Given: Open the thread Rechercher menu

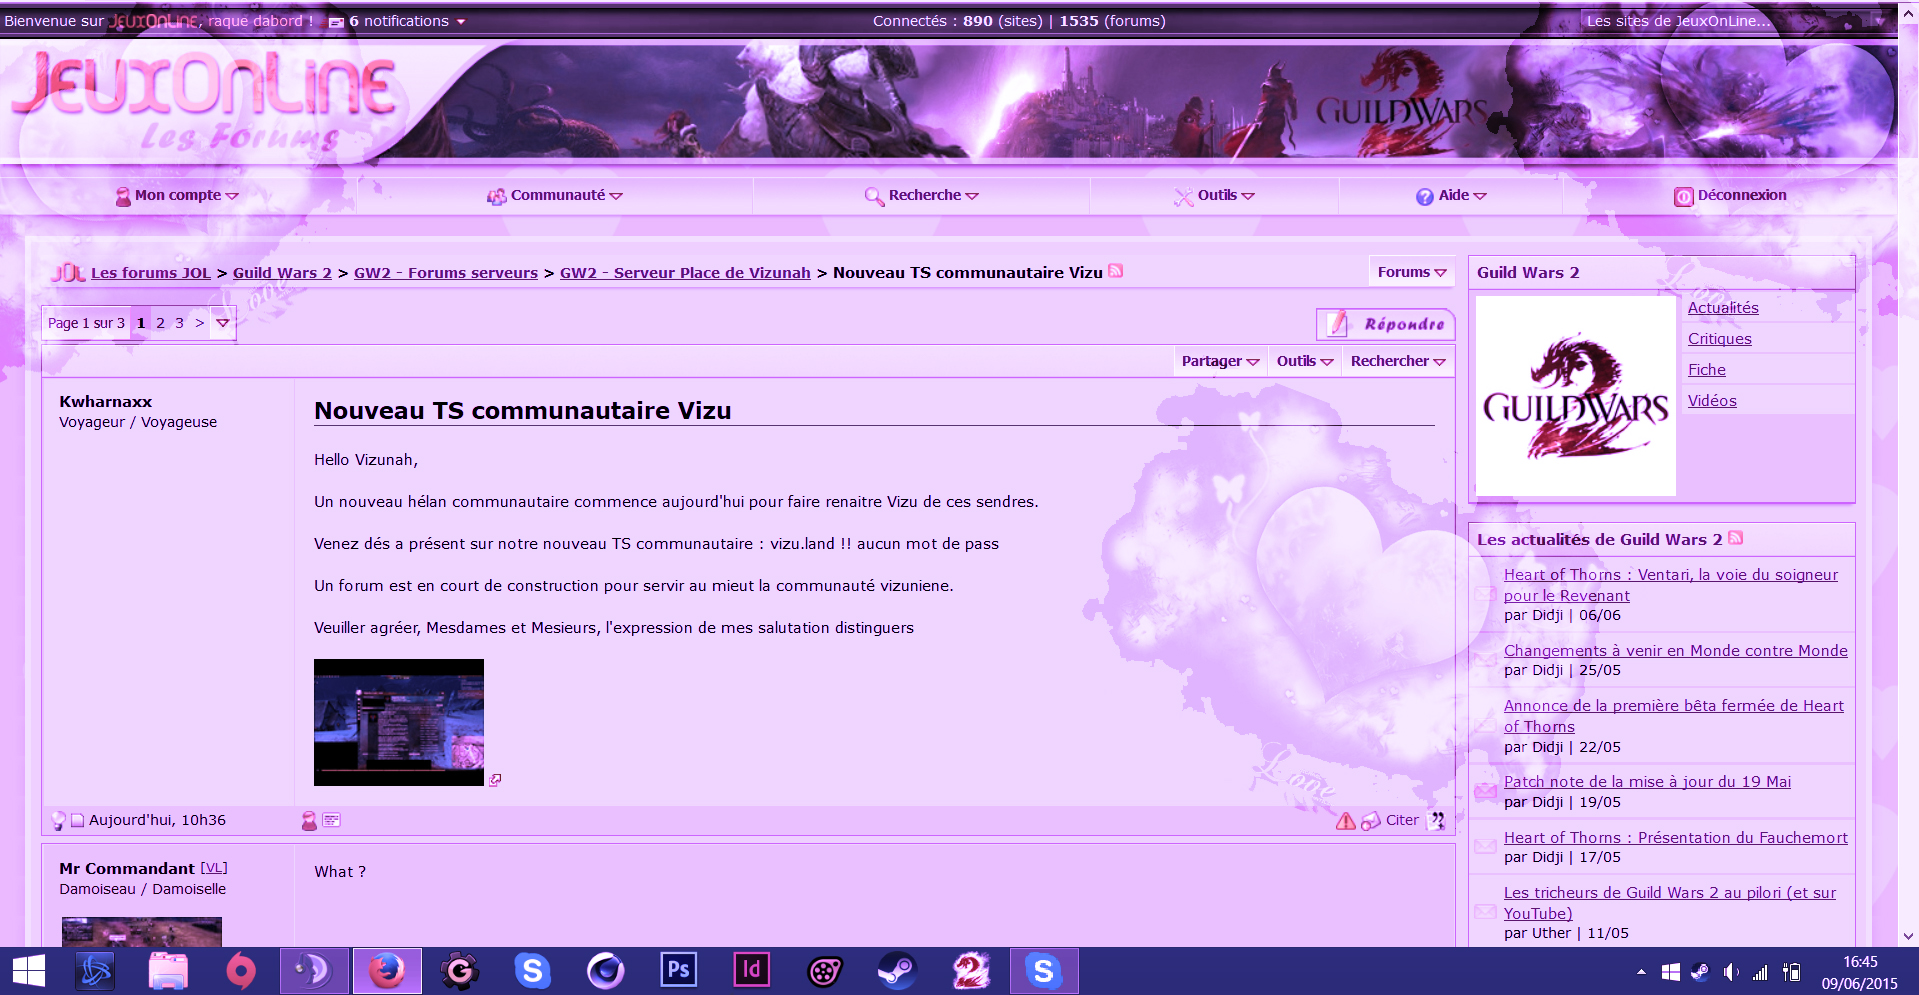Looking at the screenshot, I should (x=1398, y=361).
